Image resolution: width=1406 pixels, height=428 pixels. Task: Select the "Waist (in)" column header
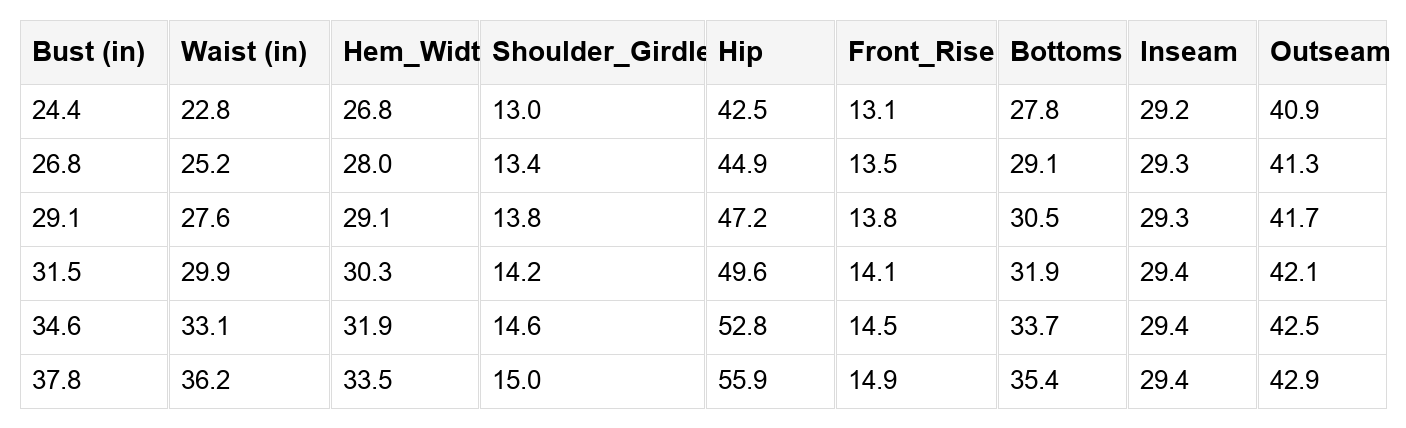point(244,52)
